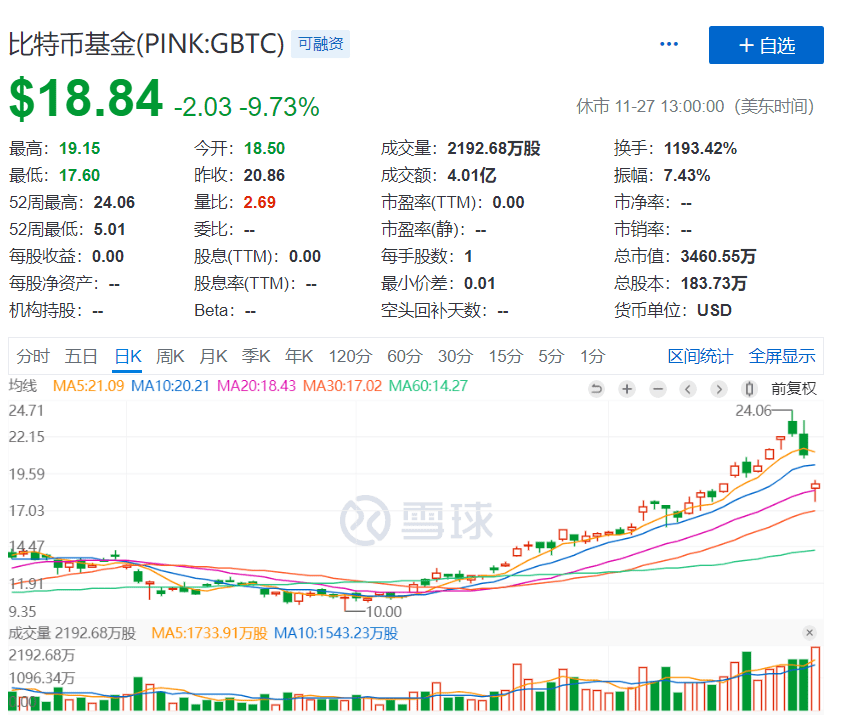Click the 换手 value 1193.42%
The height and width of the screenshot is (715, 848).
pos(700,148)
